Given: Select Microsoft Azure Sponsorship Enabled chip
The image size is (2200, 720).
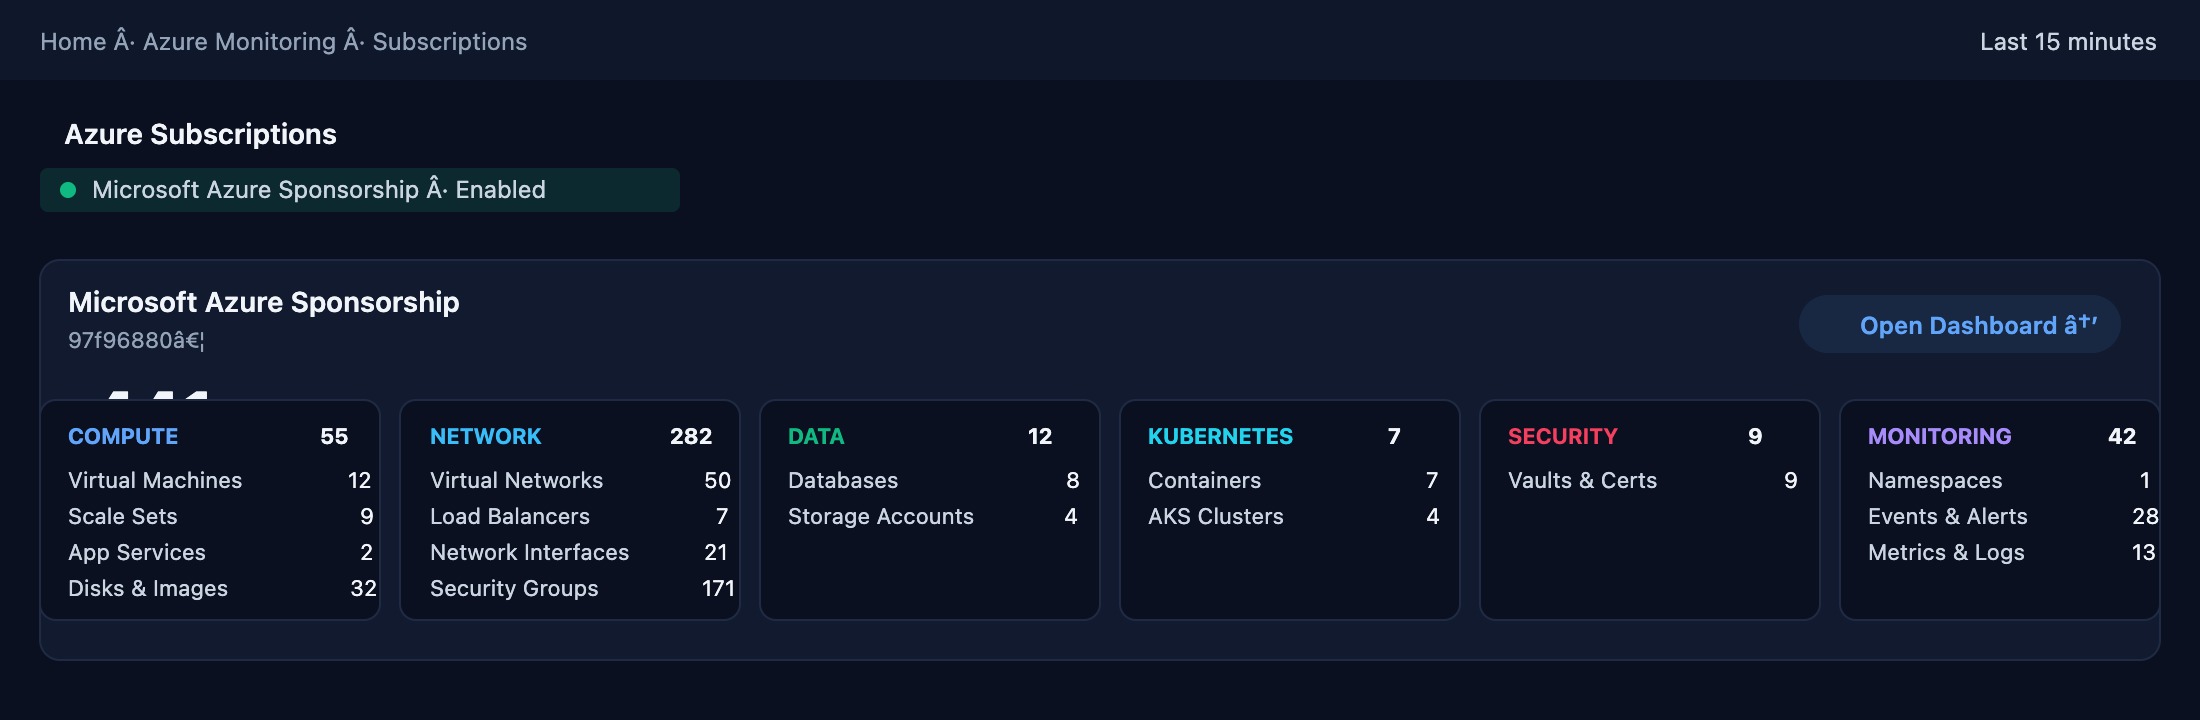Looking at the screenshot, I should (360, 190).
